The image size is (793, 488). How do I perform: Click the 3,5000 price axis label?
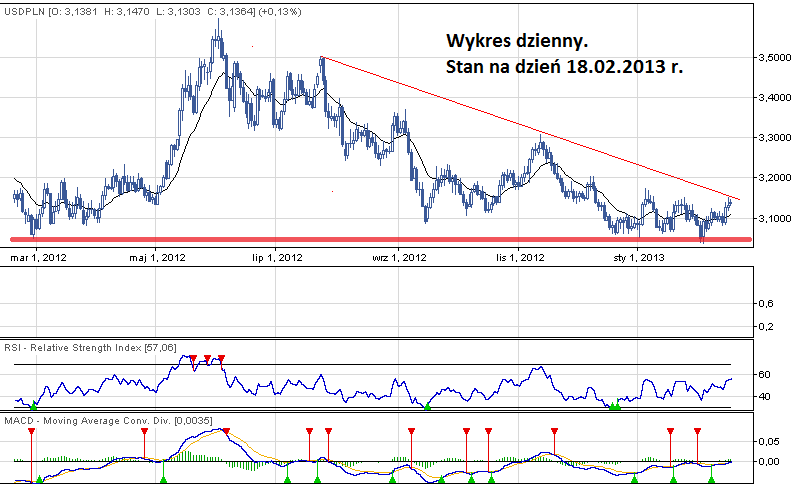(775, 58)
